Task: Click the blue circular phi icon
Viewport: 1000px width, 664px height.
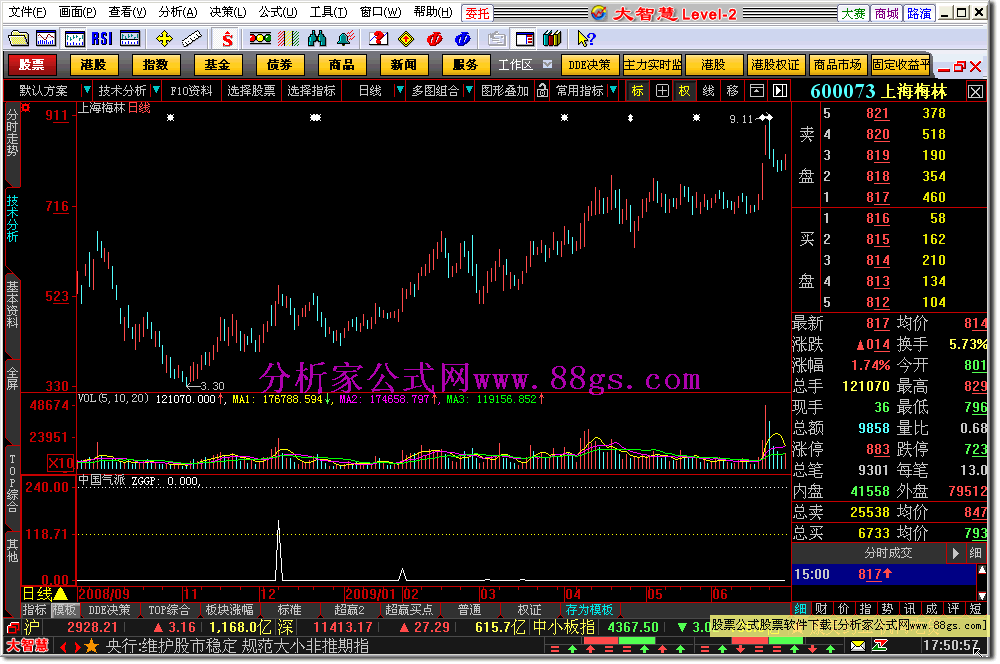Action: 463,39
